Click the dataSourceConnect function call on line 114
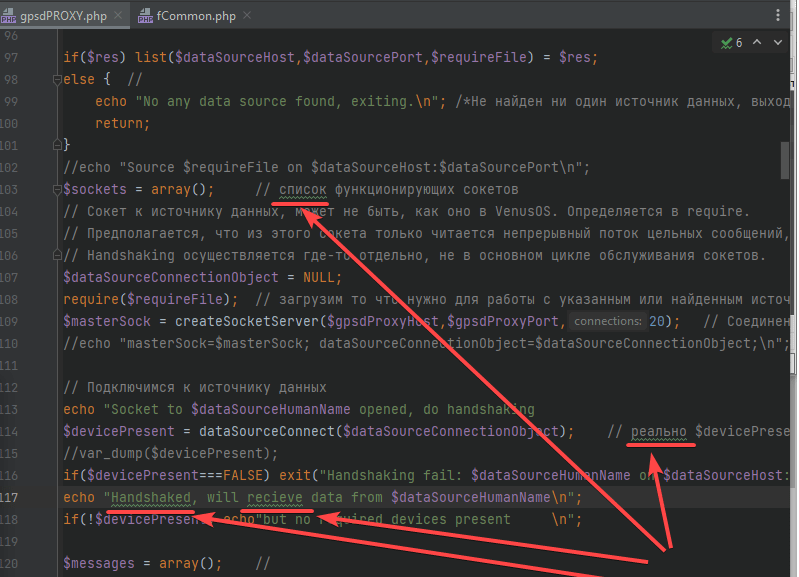799x577 pixels. [267, 431]
